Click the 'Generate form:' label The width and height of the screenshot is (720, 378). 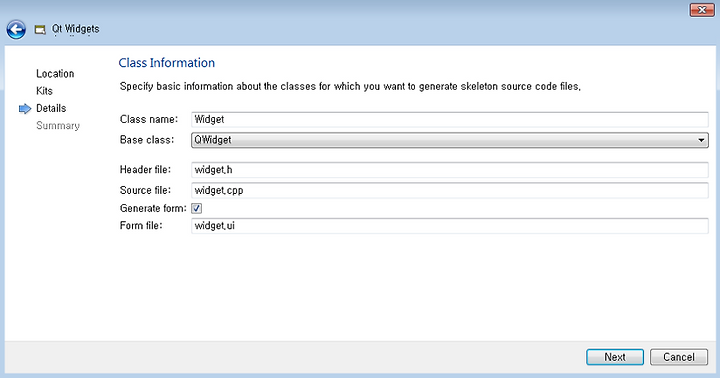coord(153,209)
